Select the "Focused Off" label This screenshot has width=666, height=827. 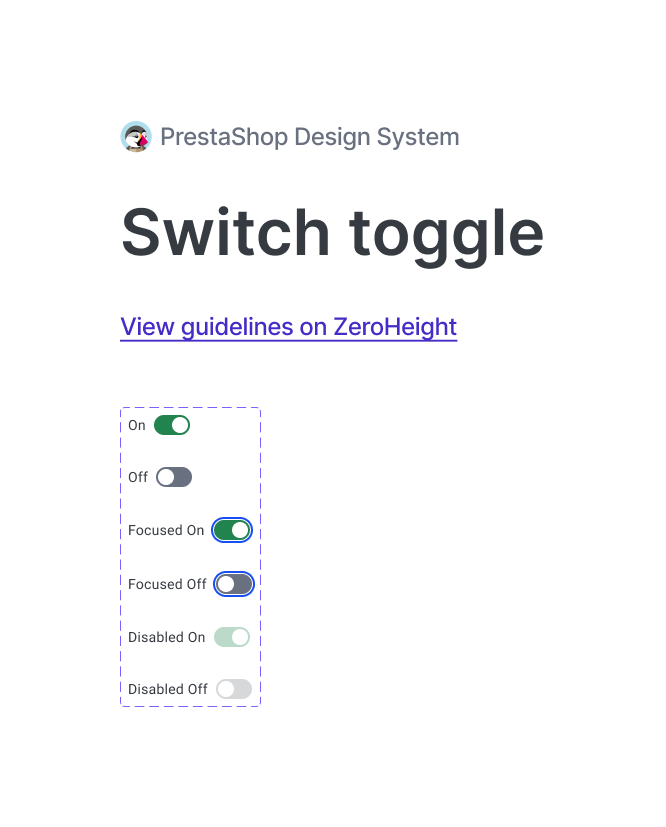(167, 584)
